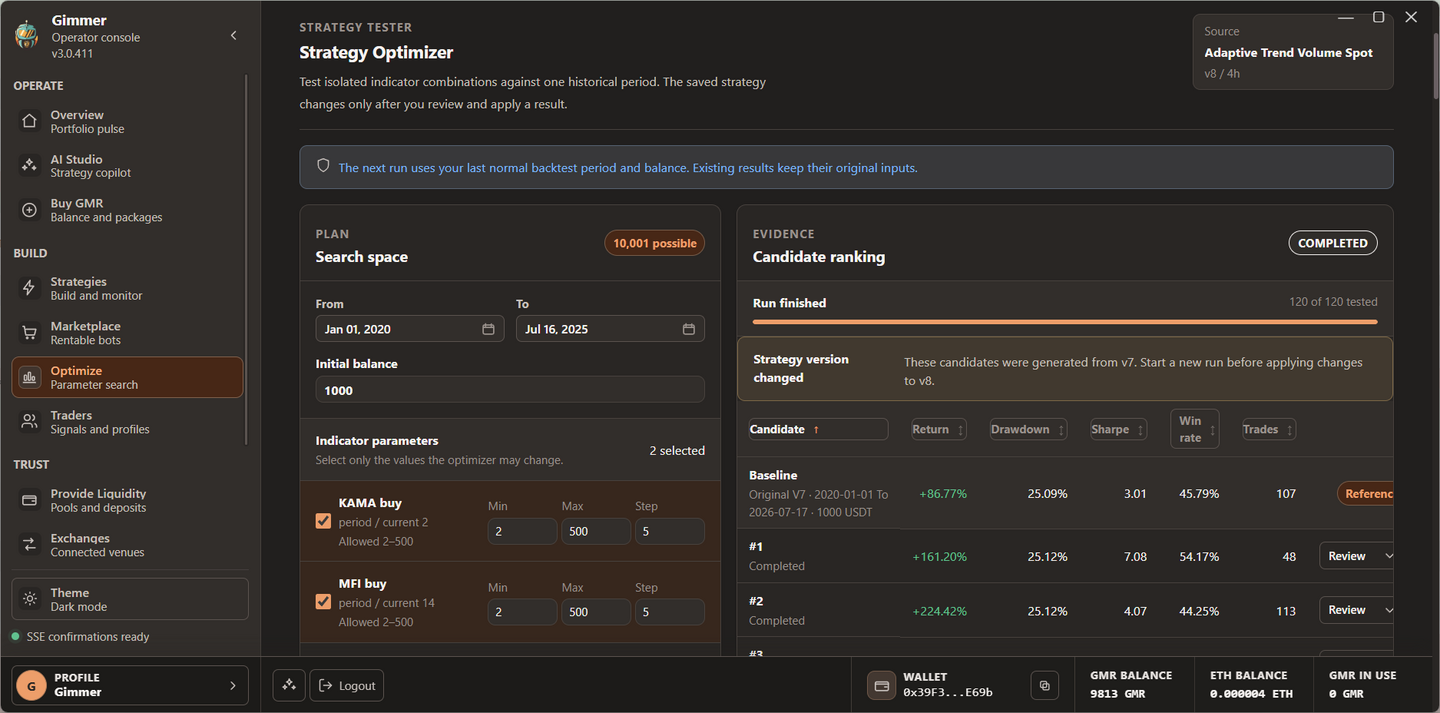This screenshot has width=1440, height=713.
Task: Click the KAMA buy Min field
Action: click(522, 531)
